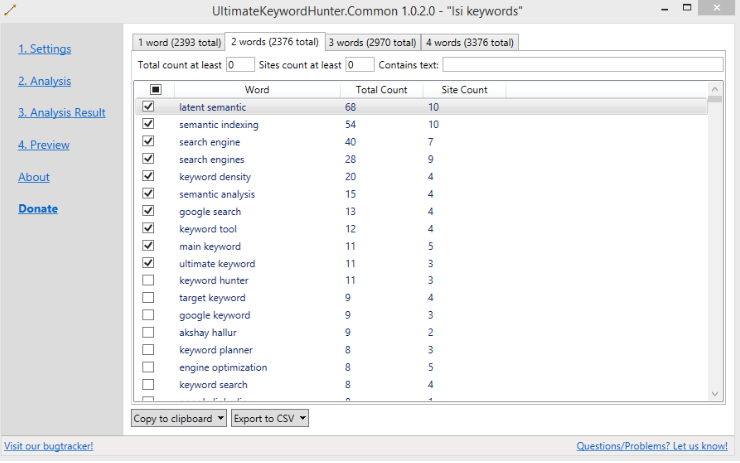Click the app icon in title bar

pyautogui.click(x=10, y=10)
